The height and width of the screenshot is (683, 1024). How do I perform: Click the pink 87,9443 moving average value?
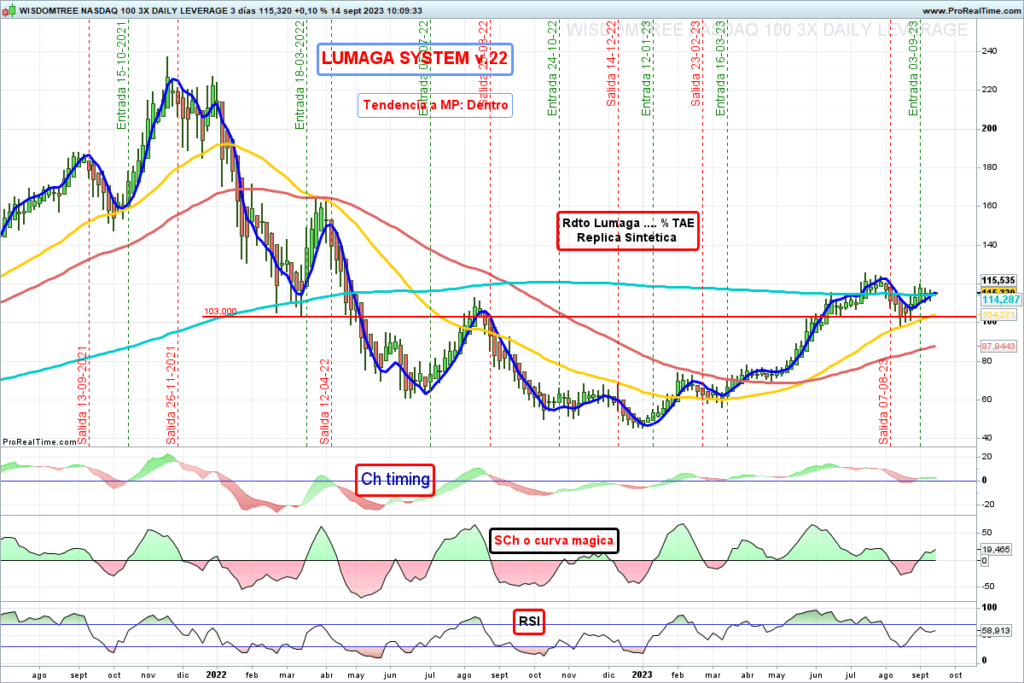tap(998, 346)
